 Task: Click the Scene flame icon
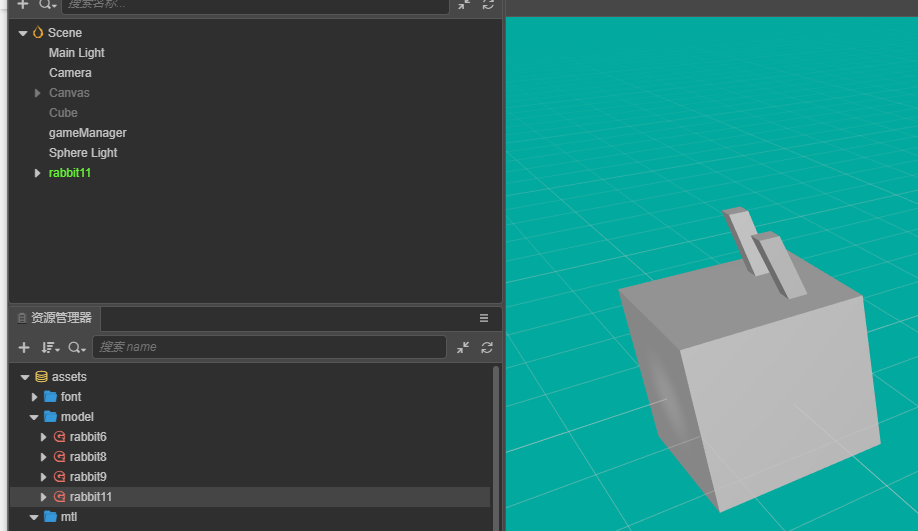[x=38, y=32]
